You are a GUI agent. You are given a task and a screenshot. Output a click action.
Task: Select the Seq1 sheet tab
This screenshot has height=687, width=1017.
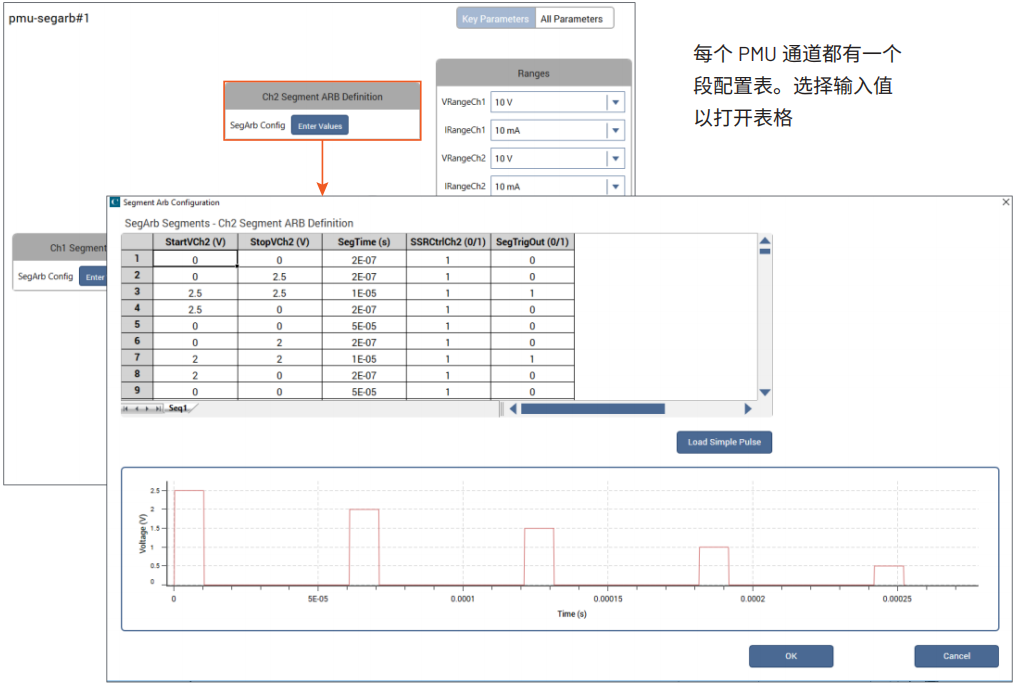pos(178,408)
